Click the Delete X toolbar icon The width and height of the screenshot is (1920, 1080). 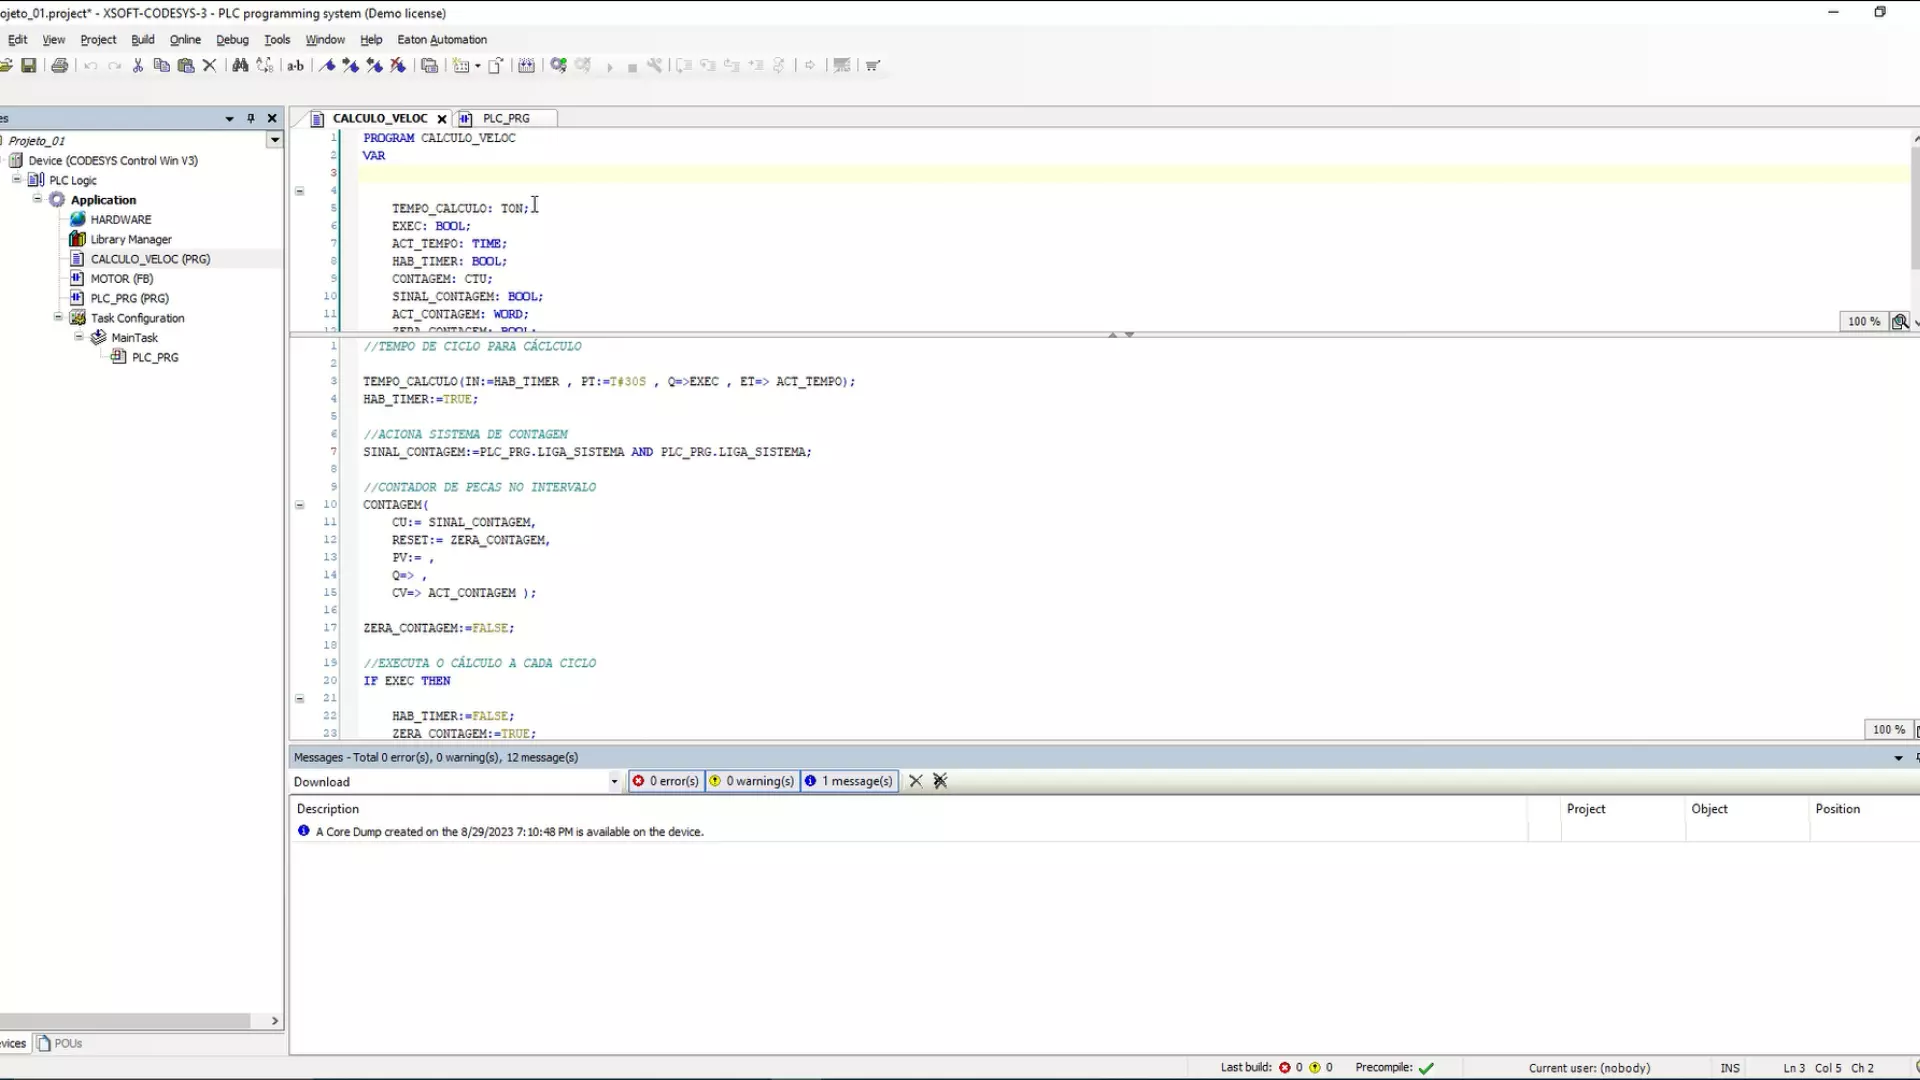coord(210,66)
